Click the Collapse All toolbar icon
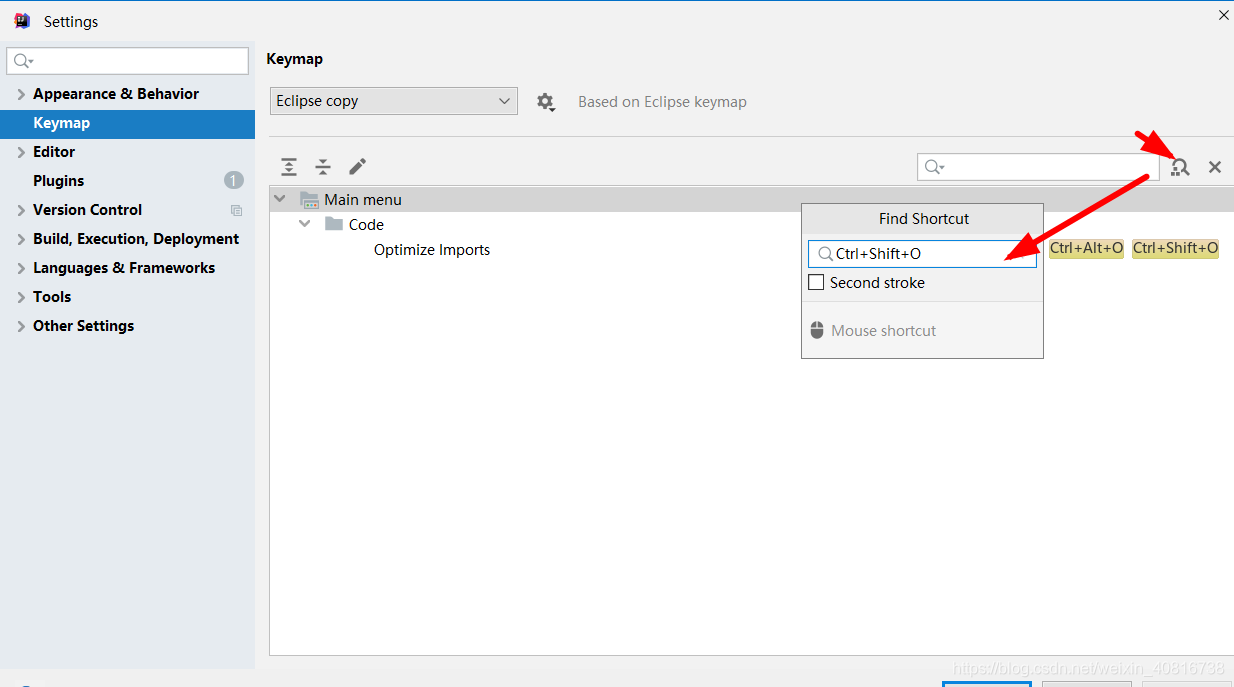 [323, 167]
